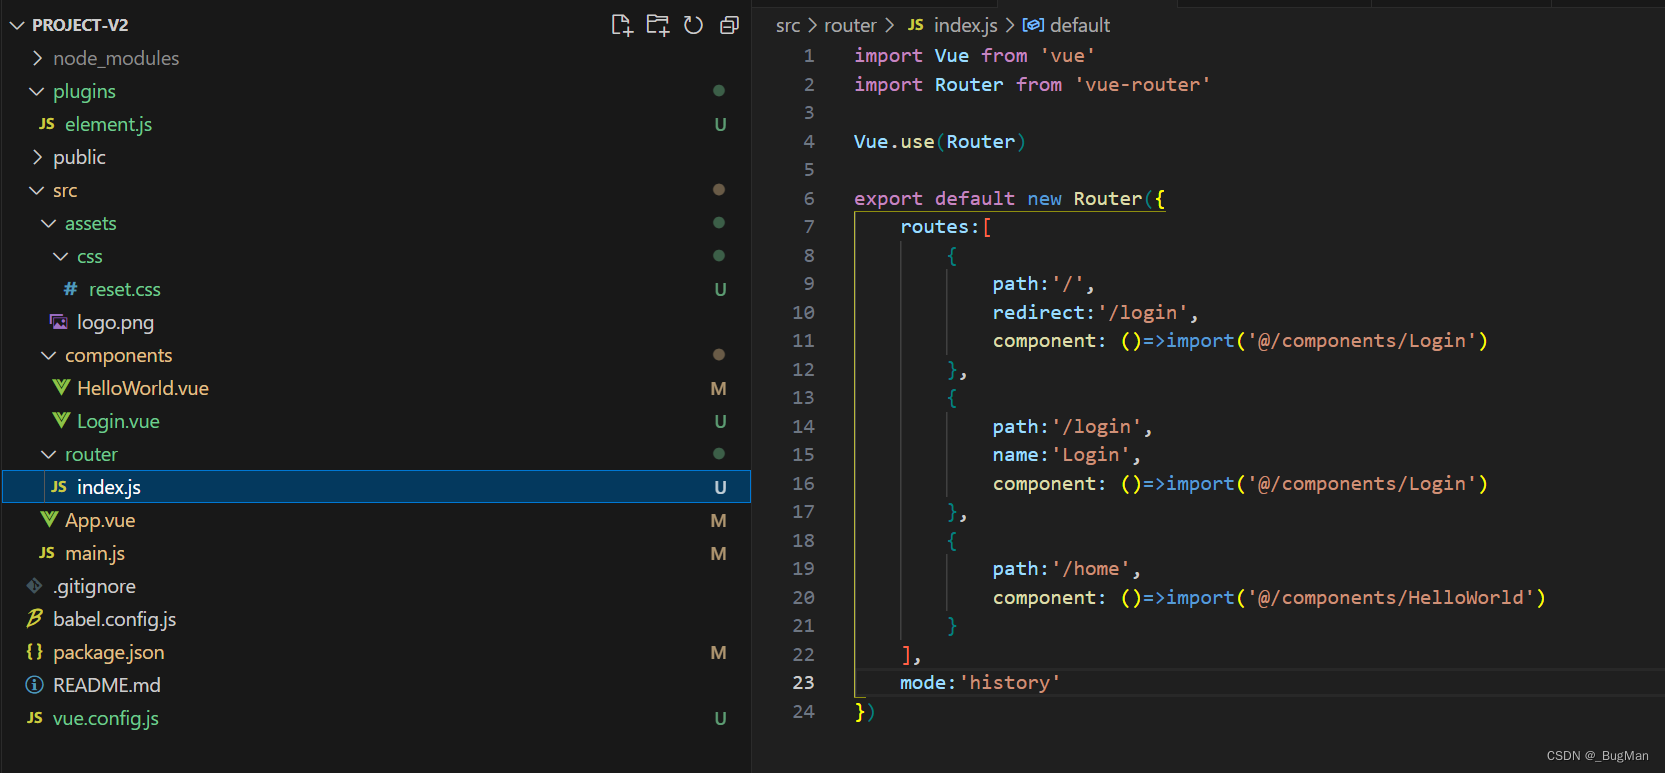This screenshot has width=1665, height=773.
Task: Click the git icon beside .gitignore
Action: tap(35, 586)
